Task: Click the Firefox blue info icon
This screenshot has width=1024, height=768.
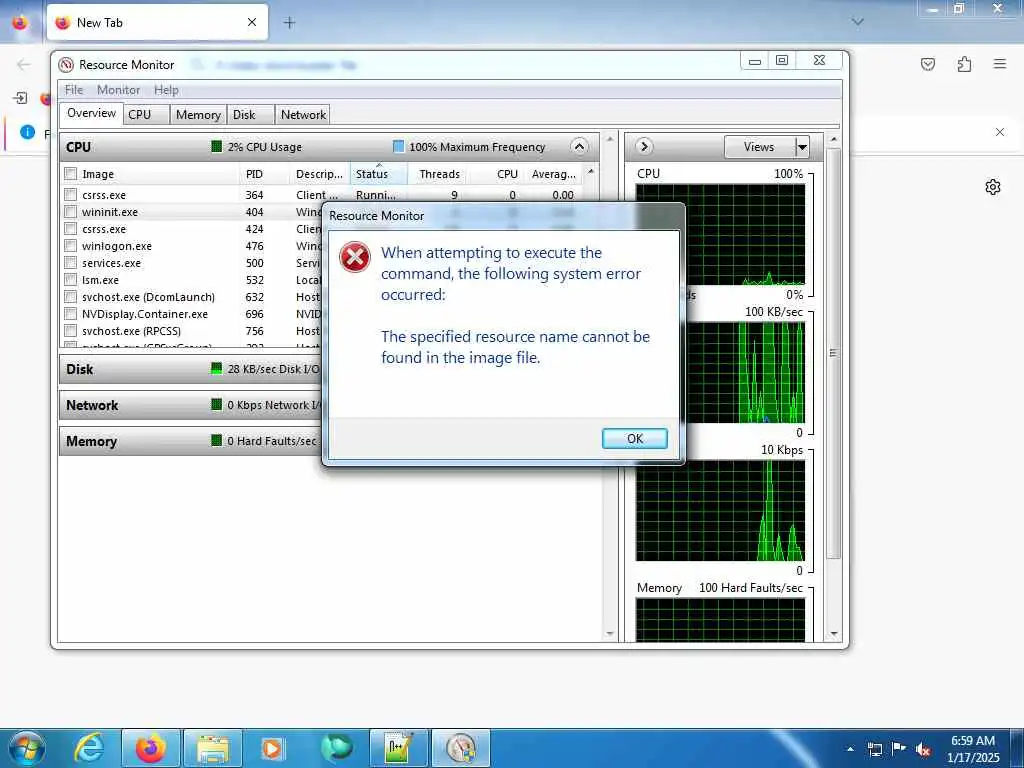Action: click(27, 132)
